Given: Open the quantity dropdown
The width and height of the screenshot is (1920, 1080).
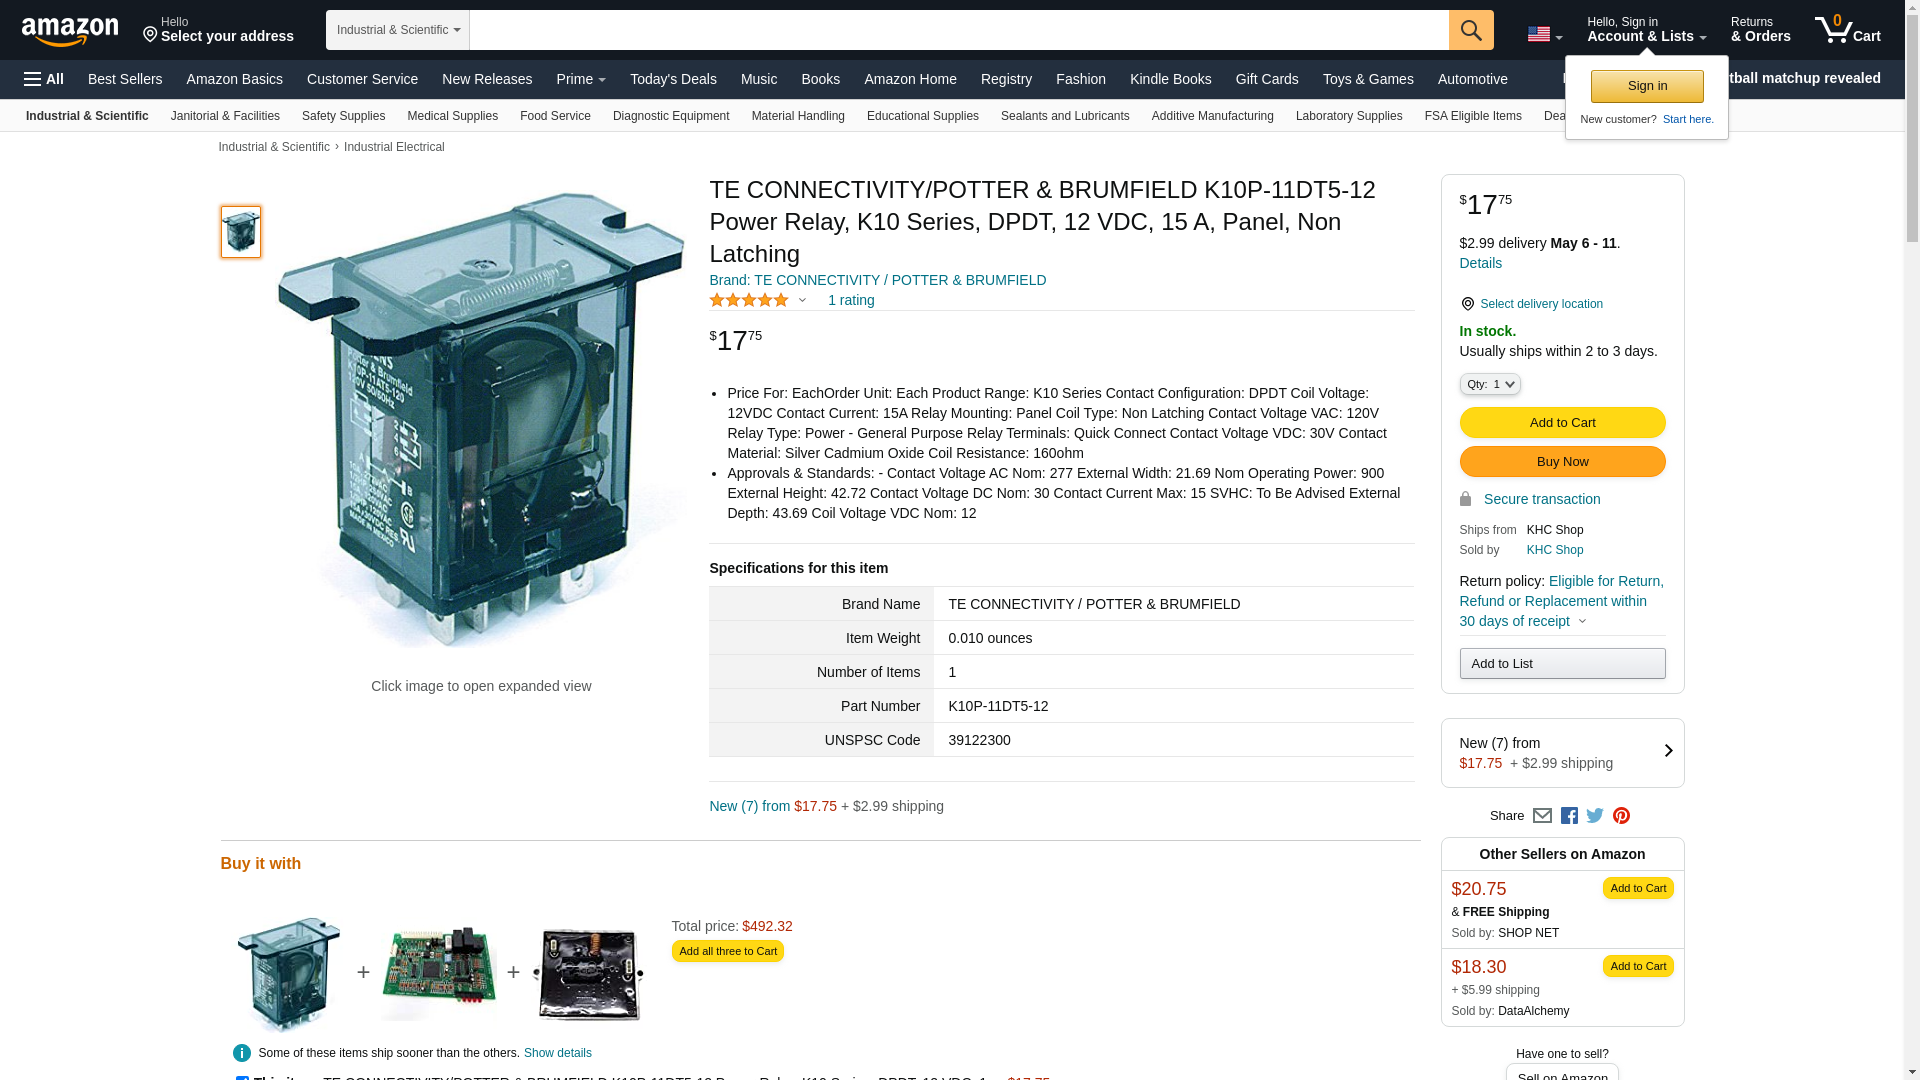Looking at the screenshot, I should [x=1489, y=384].
